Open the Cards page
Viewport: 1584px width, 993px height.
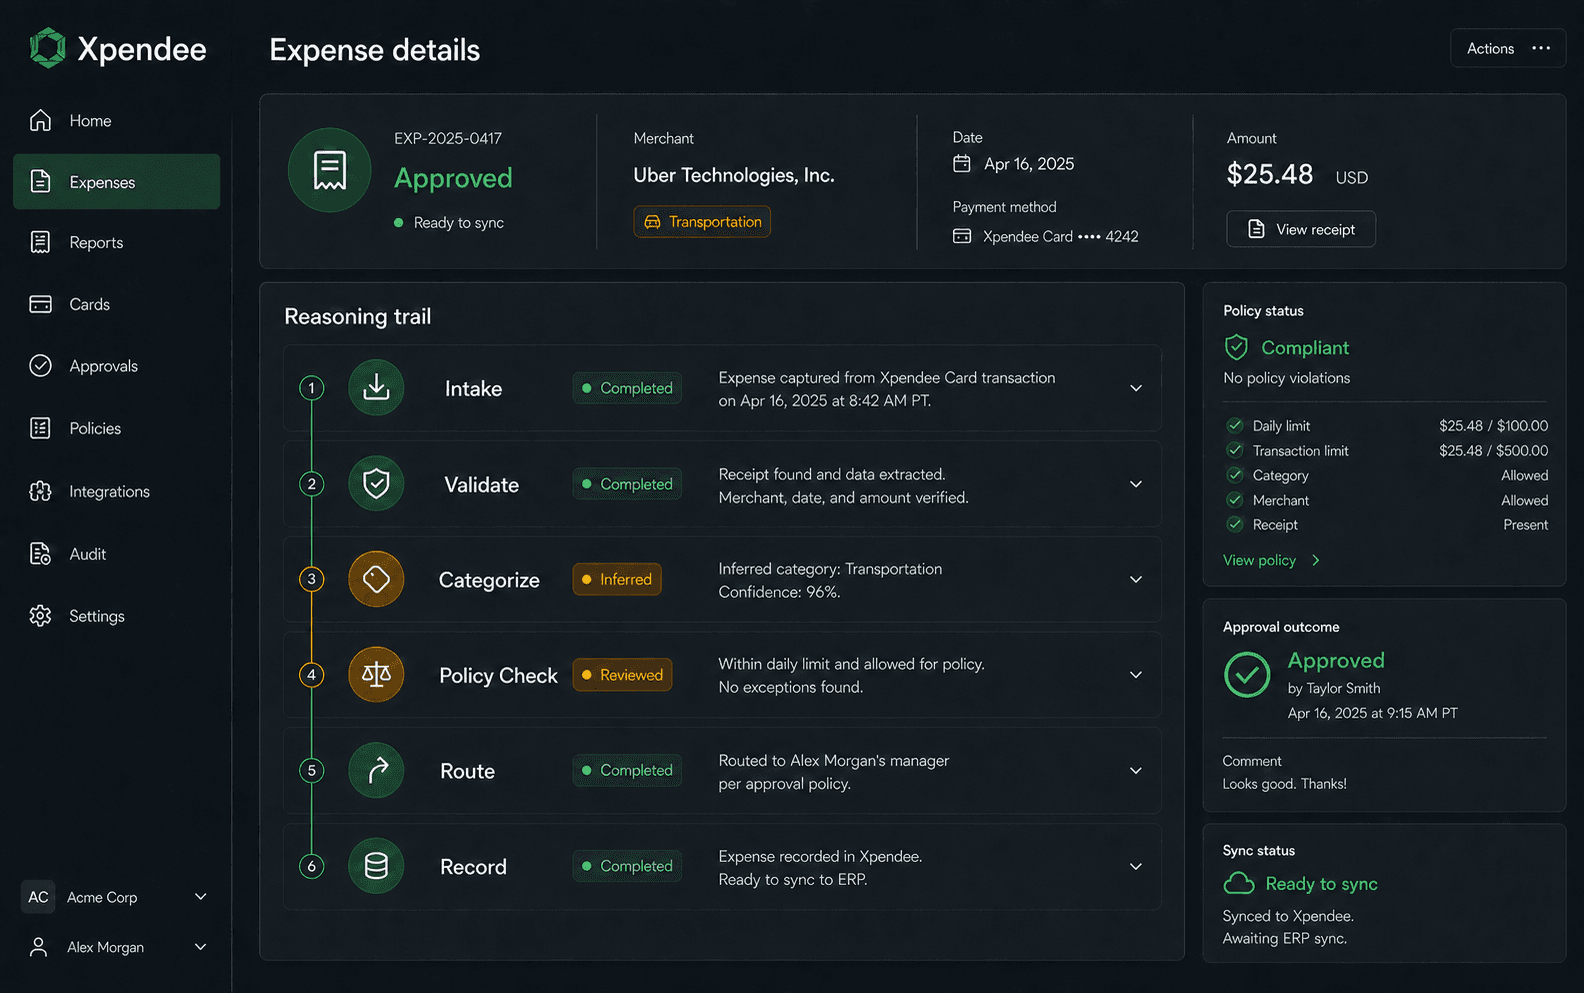(89, 304)
